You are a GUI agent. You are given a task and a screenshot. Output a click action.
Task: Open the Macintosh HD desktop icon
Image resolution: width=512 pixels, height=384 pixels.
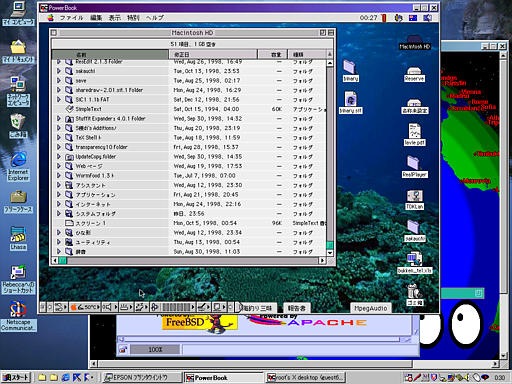[415, 43]
